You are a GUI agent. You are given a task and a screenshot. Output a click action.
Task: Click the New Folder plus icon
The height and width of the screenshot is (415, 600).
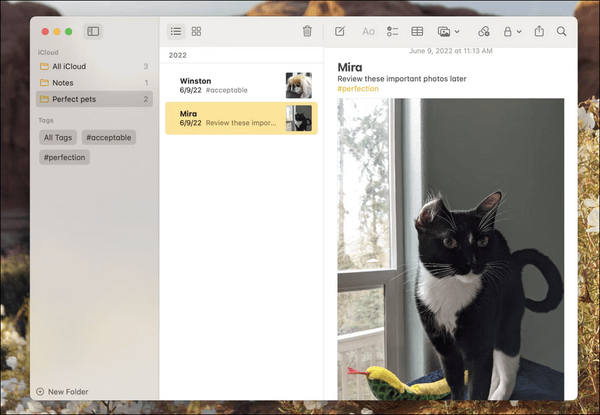[x=40, y=392]
